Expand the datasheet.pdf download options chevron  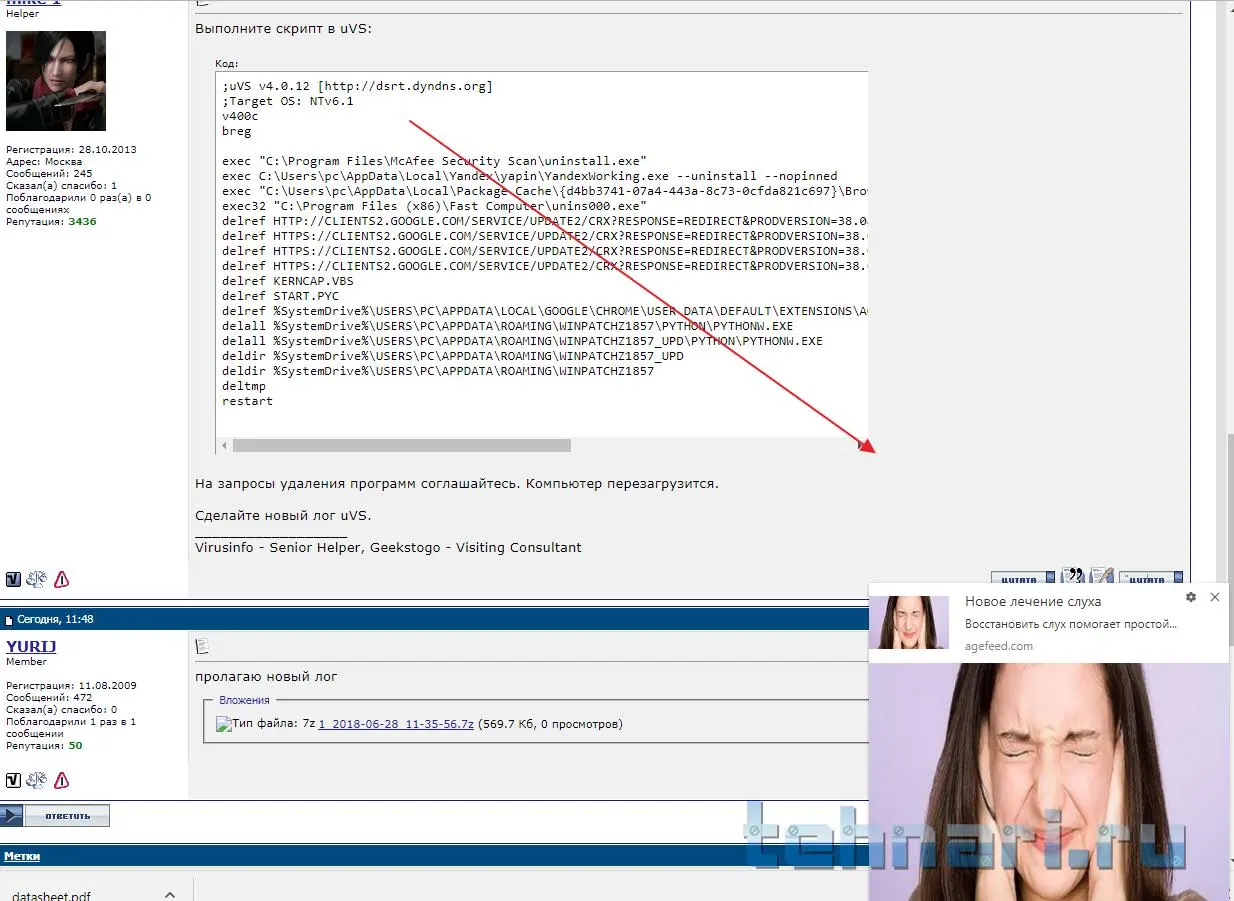[170, 895]
